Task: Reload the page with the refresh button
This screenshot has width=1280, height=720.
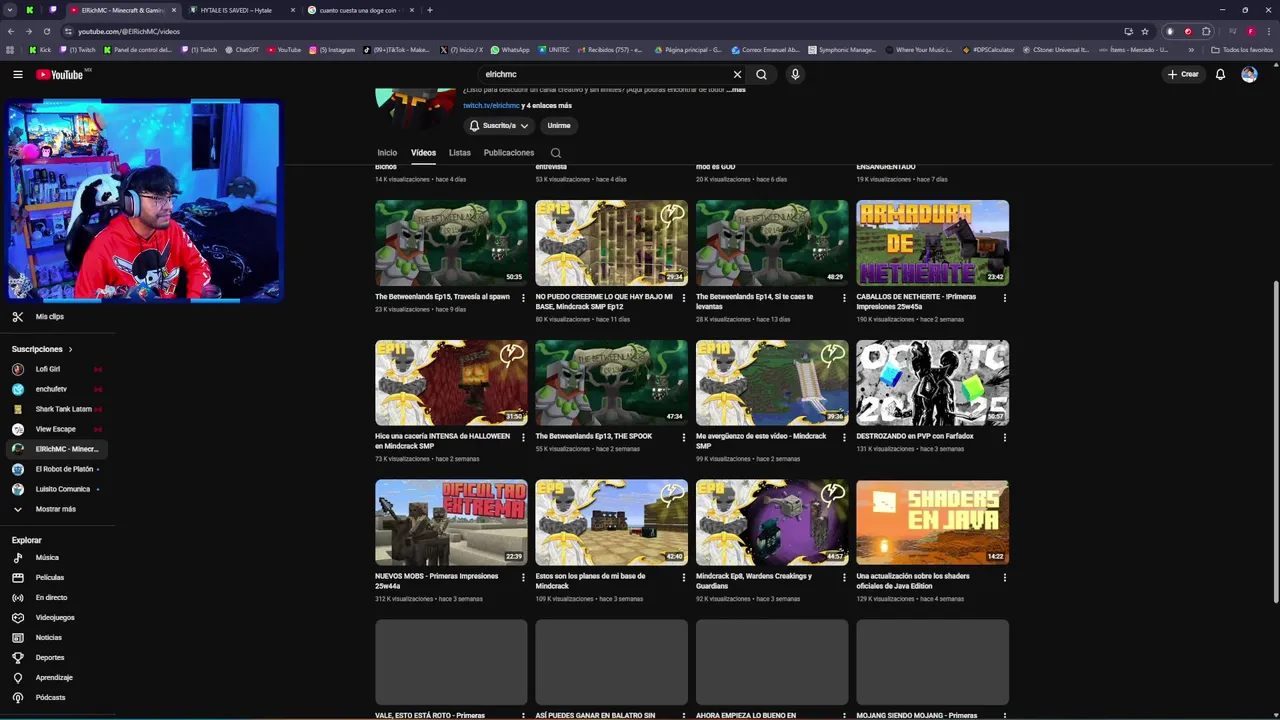Action: click(46, 31)
